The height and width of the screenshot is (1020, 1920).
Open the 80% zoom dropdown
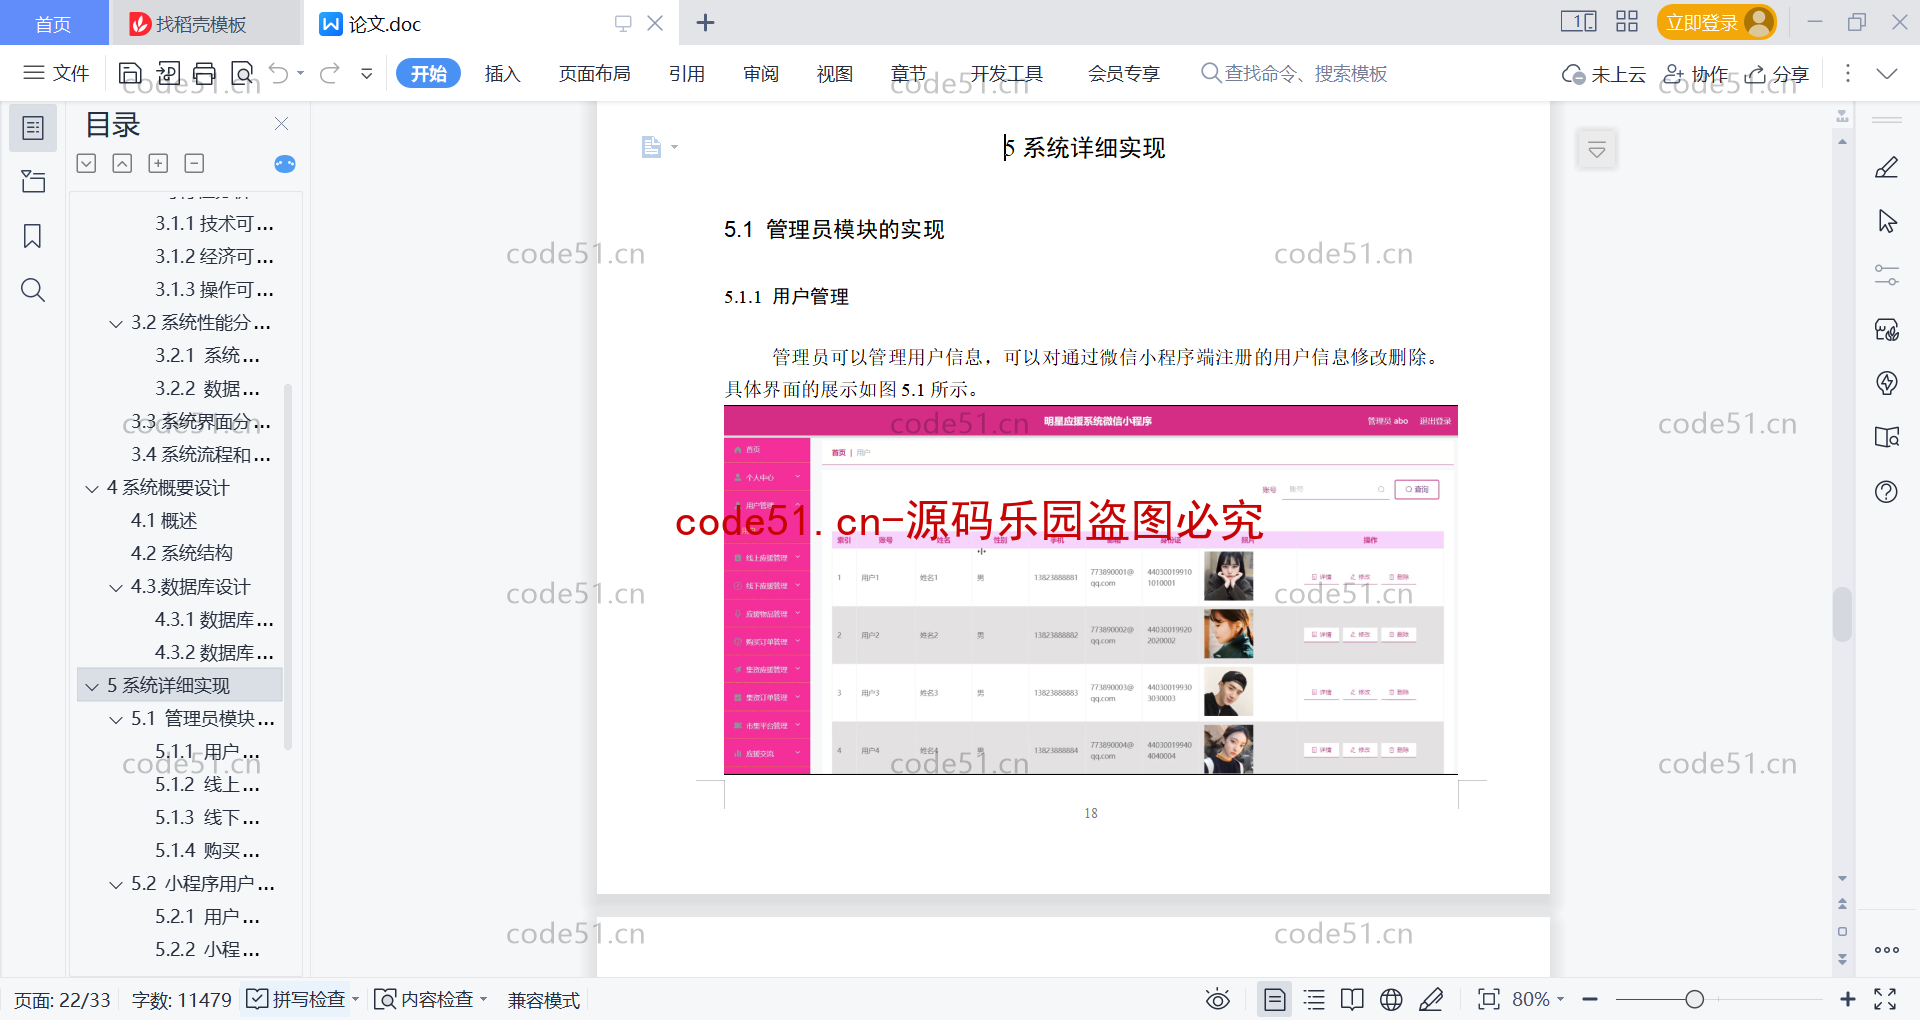click(1538, 999)
